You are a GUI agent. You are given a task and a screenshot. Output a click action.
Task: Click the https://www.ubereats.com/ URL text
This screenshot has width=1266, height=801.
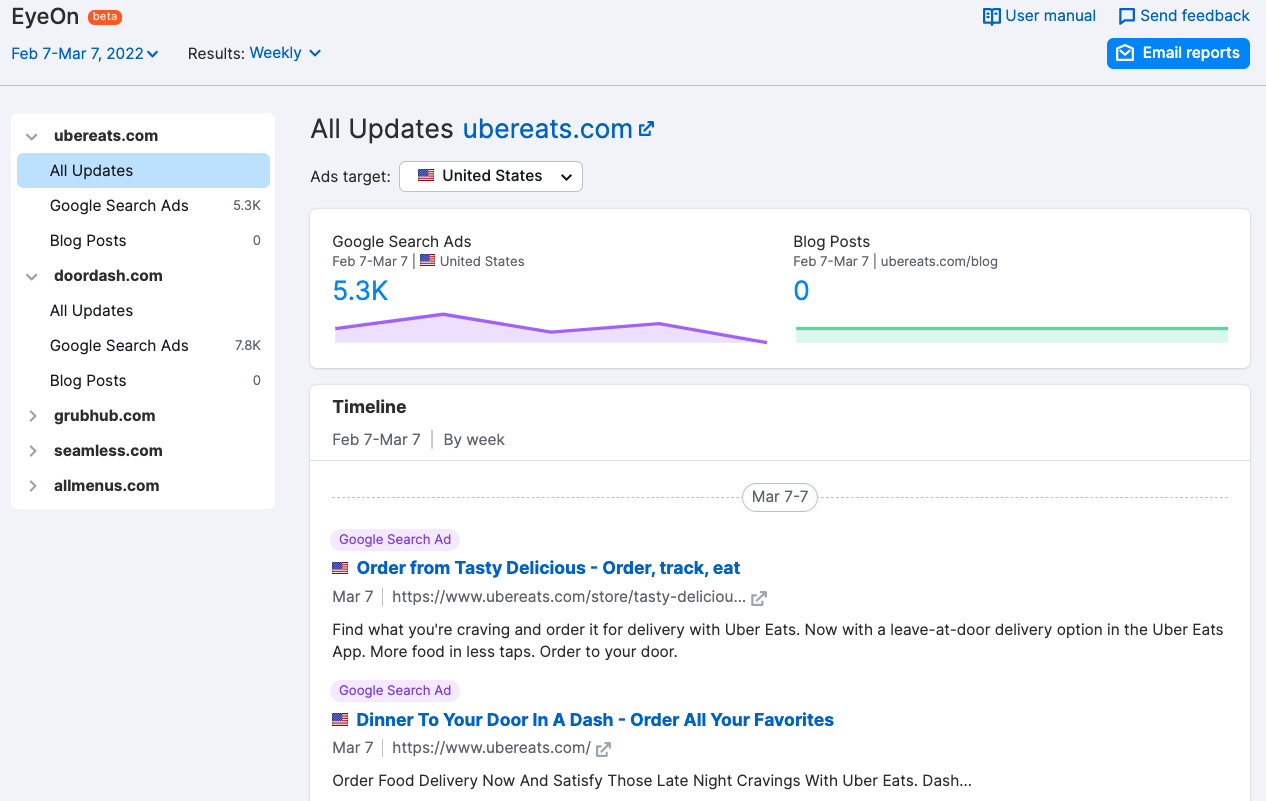point(491,748)
